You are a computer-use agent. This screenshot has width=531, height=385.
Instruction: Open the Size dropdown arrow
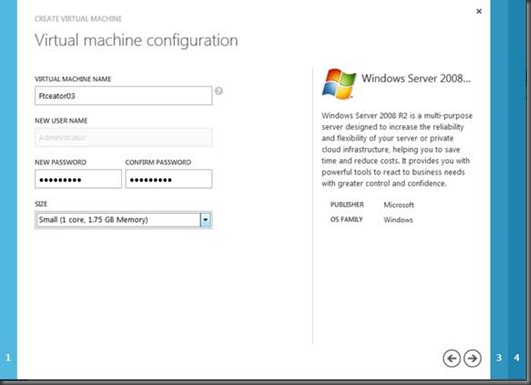pos(205,220)
